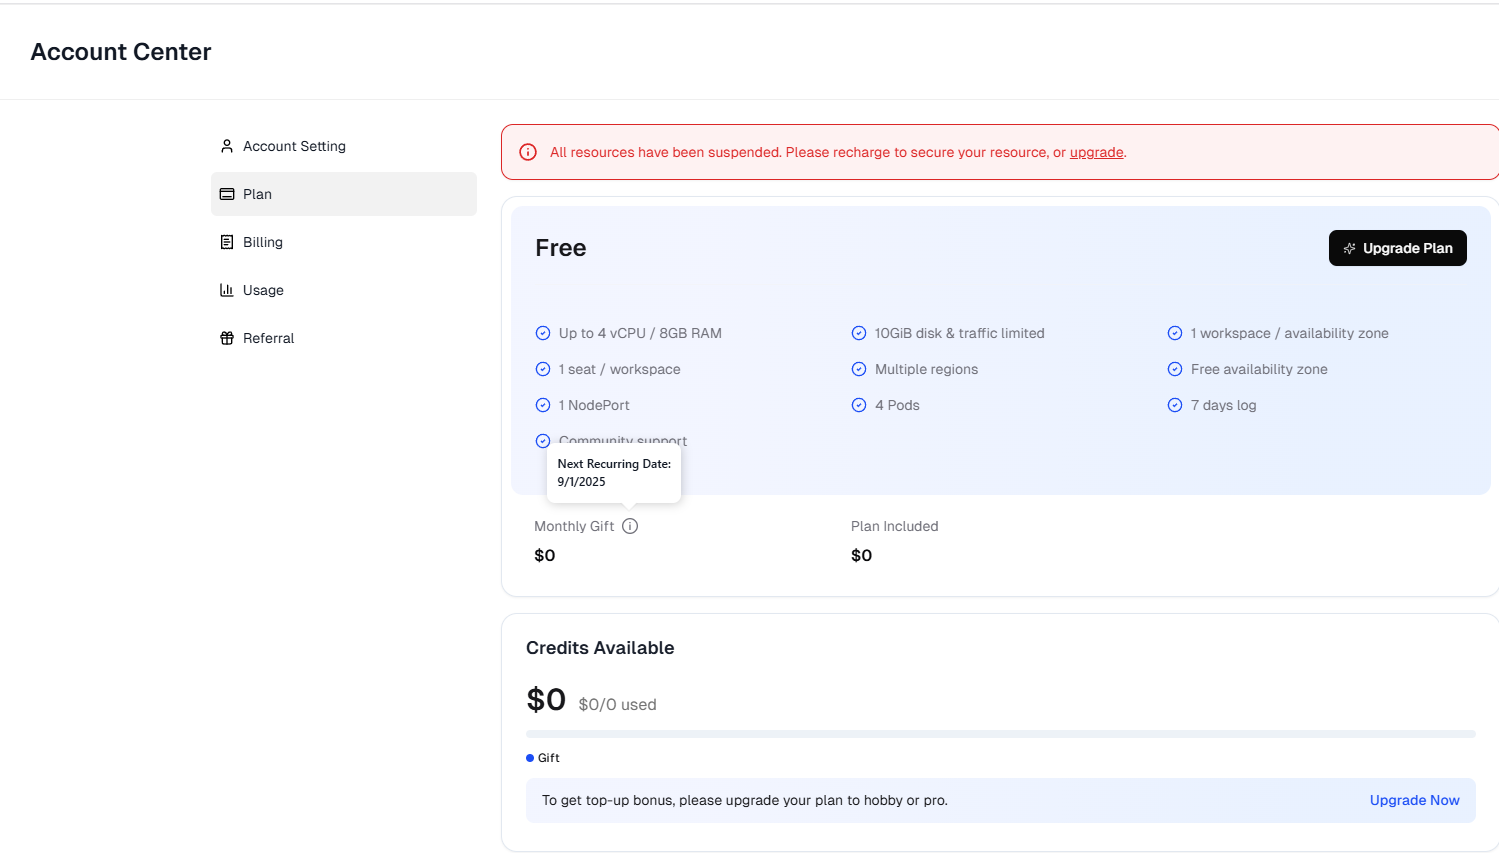Click the Gift legend label

(x=549, y=758)
